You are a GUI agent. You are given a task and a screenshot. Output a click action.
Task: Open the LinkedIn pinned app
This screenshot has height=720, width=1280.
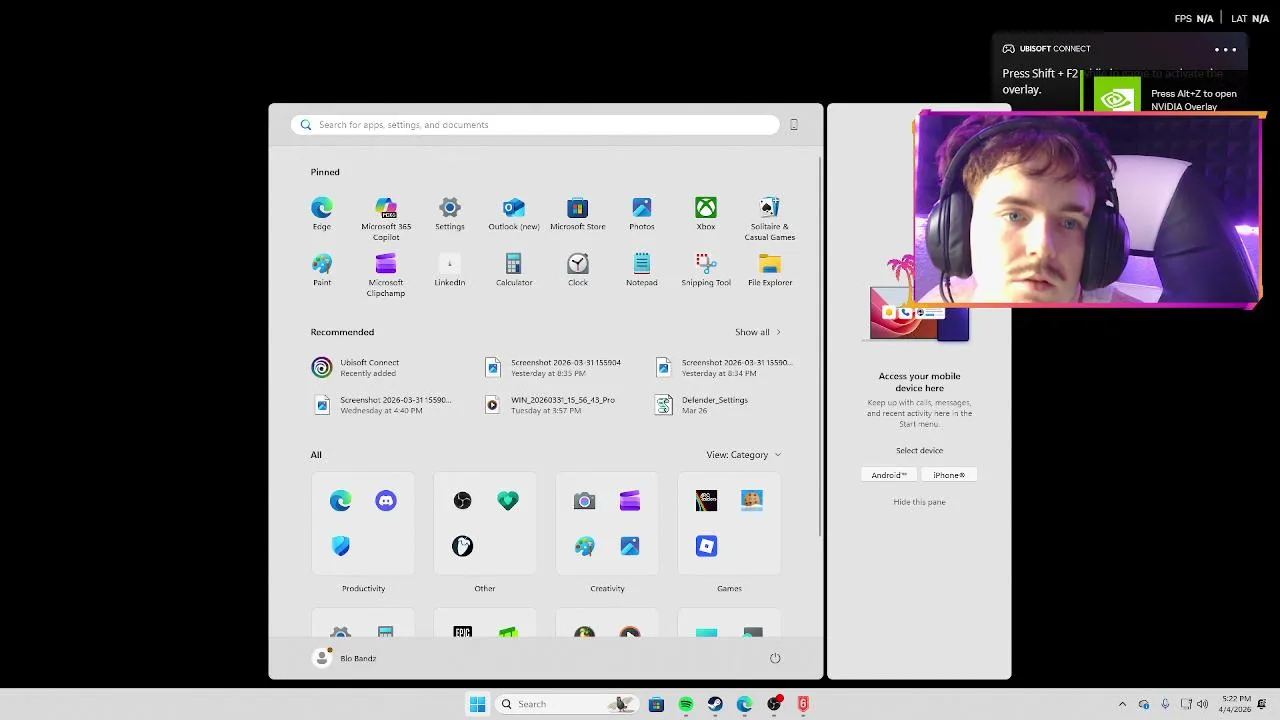coord(450,269)
